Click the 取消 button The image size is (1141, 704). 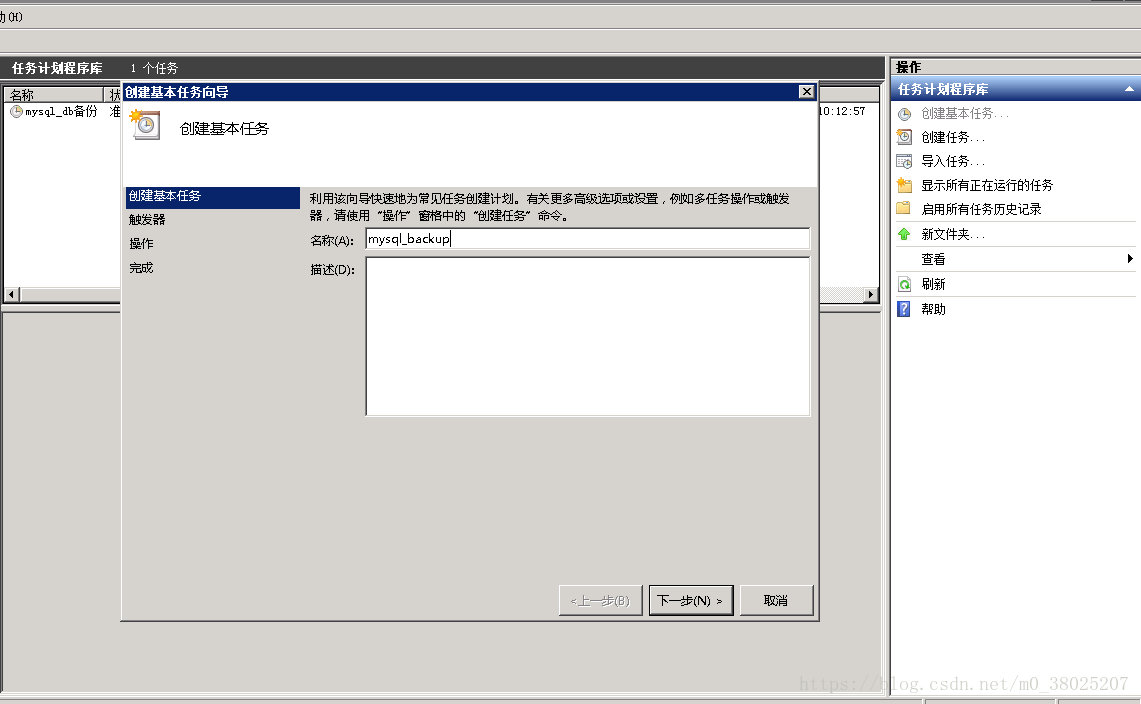click(776, 600)
